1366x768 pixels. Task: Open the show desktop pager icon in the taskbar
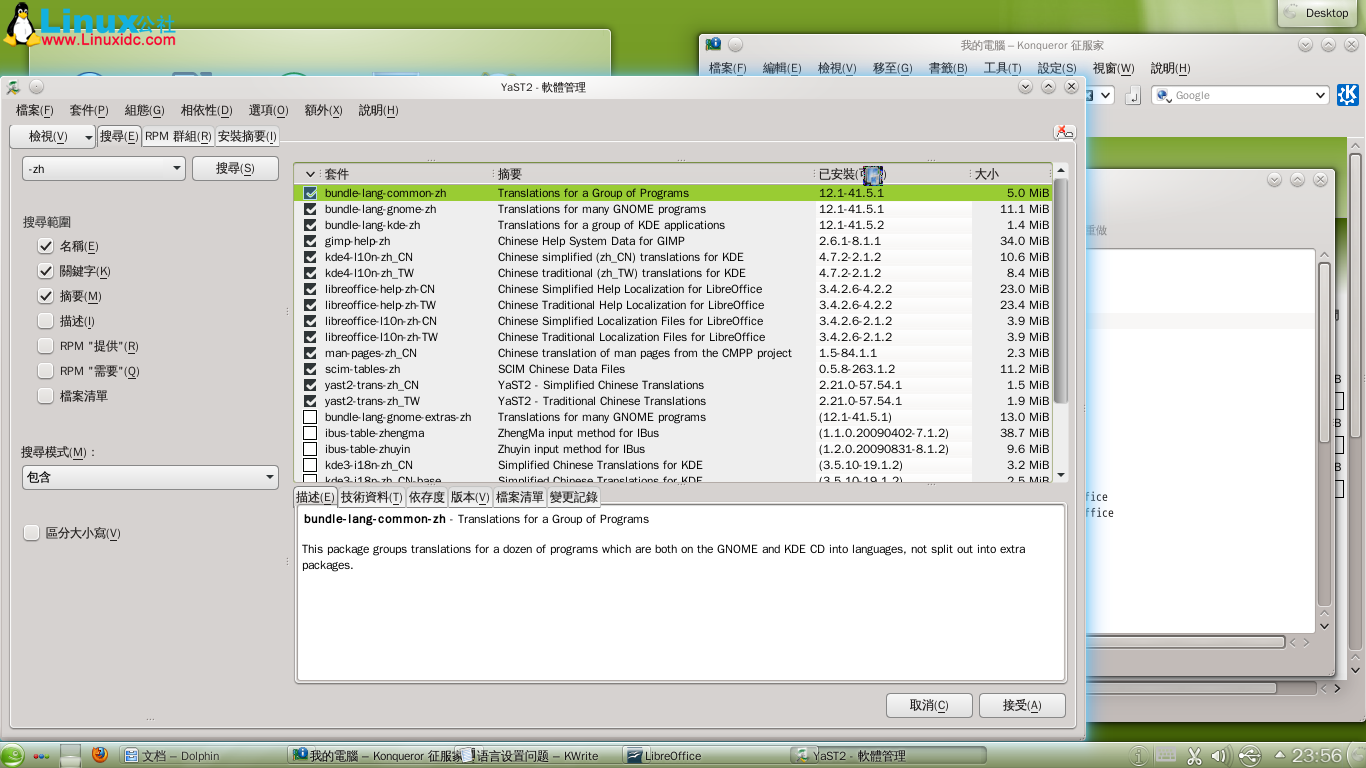tap(70, 755)
